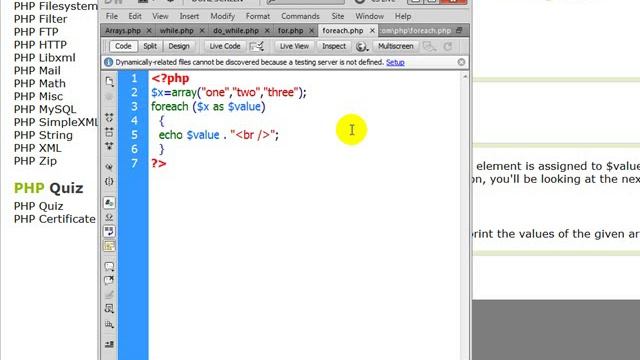
Task: Open the File menu
Action: point(111,16)
